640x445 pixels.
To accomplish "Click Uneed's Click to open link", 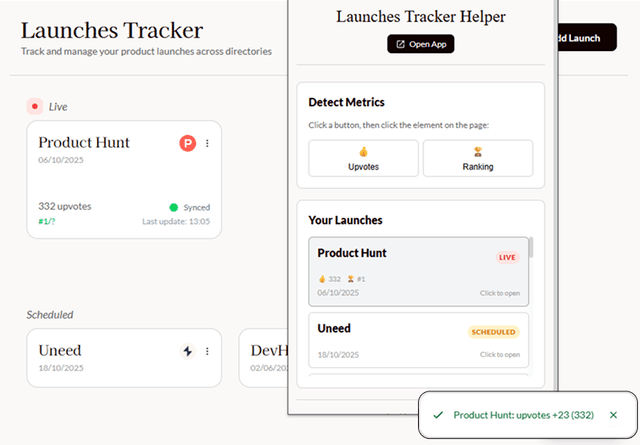I will click(500, 355).
